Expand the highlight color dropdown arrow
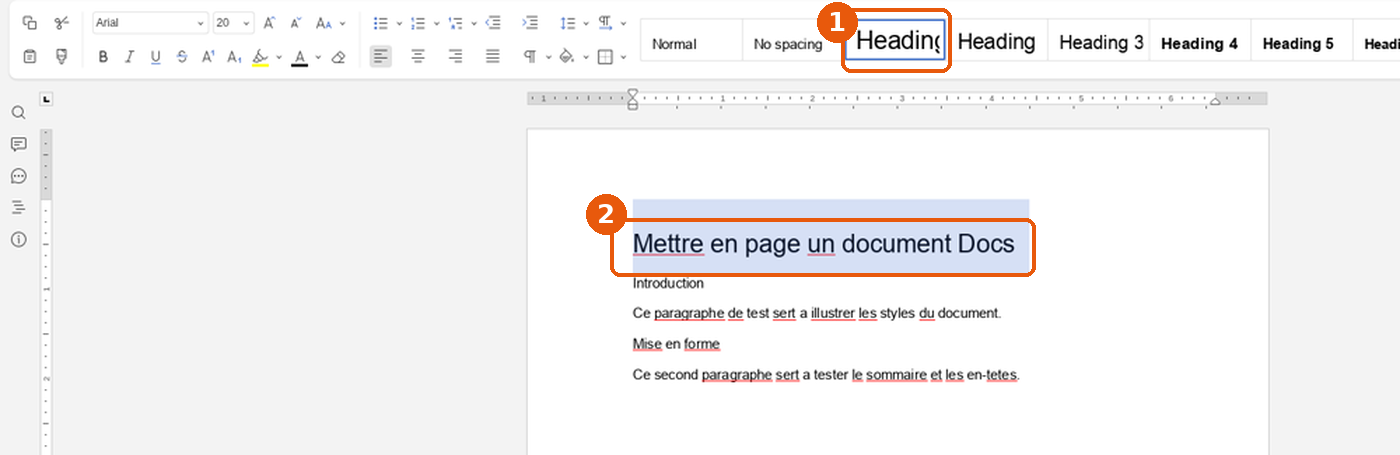 pyautogui.click(x=279, y=57)
